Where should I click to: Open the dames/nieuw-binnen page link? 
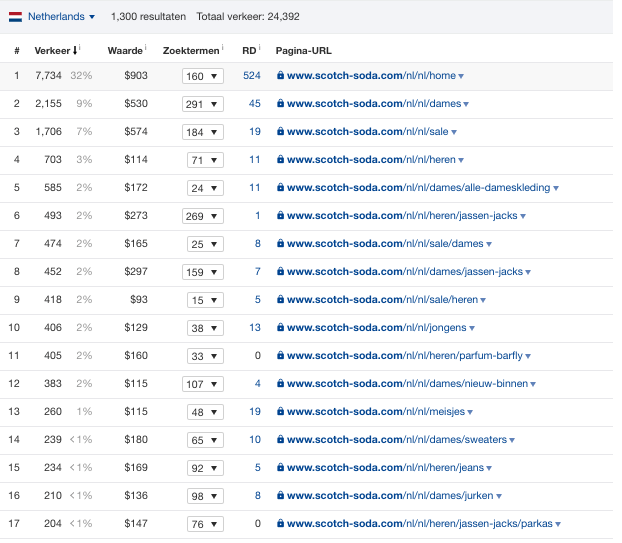coord(407,384)
